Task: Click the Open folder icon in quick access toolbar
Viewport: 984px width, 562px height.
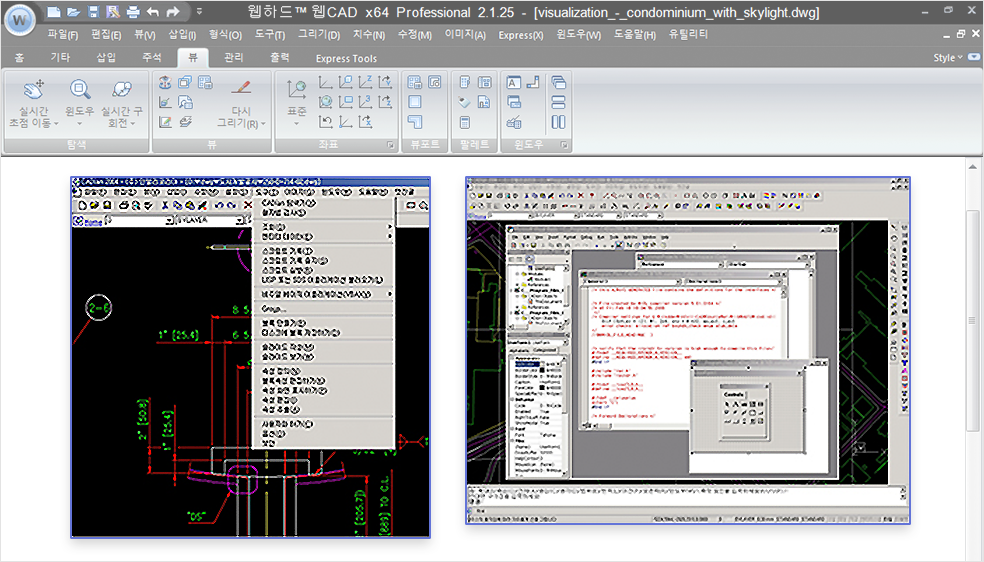Action: coord(73,11)
